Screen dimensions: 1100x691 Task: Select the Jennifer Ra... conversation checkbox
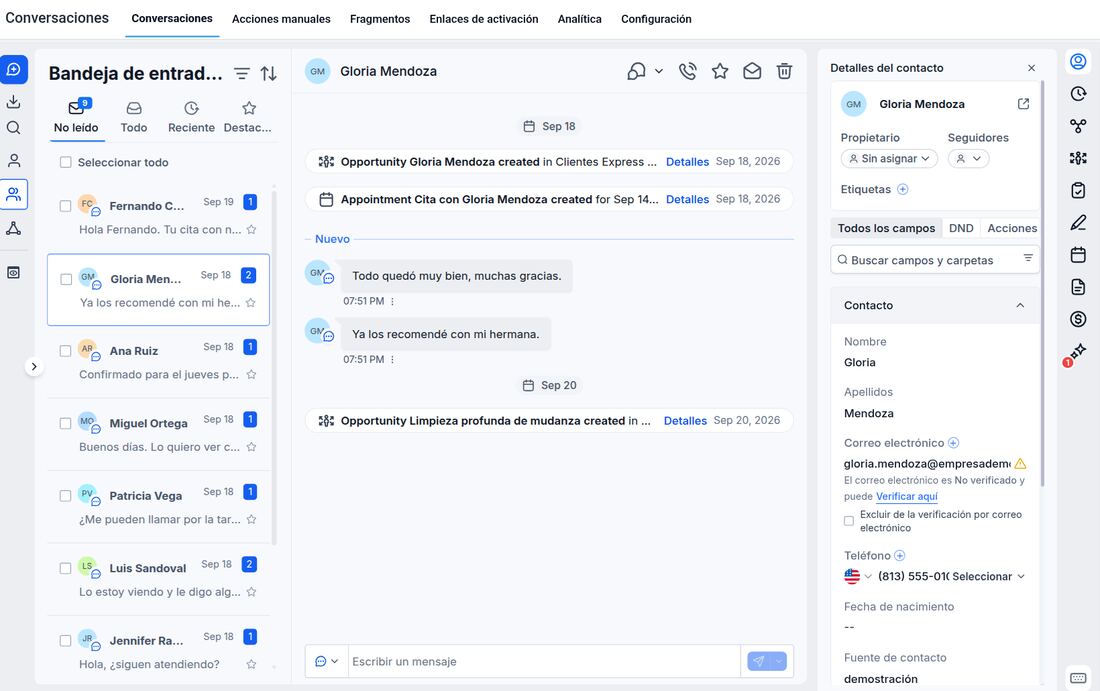coord(65,640)
